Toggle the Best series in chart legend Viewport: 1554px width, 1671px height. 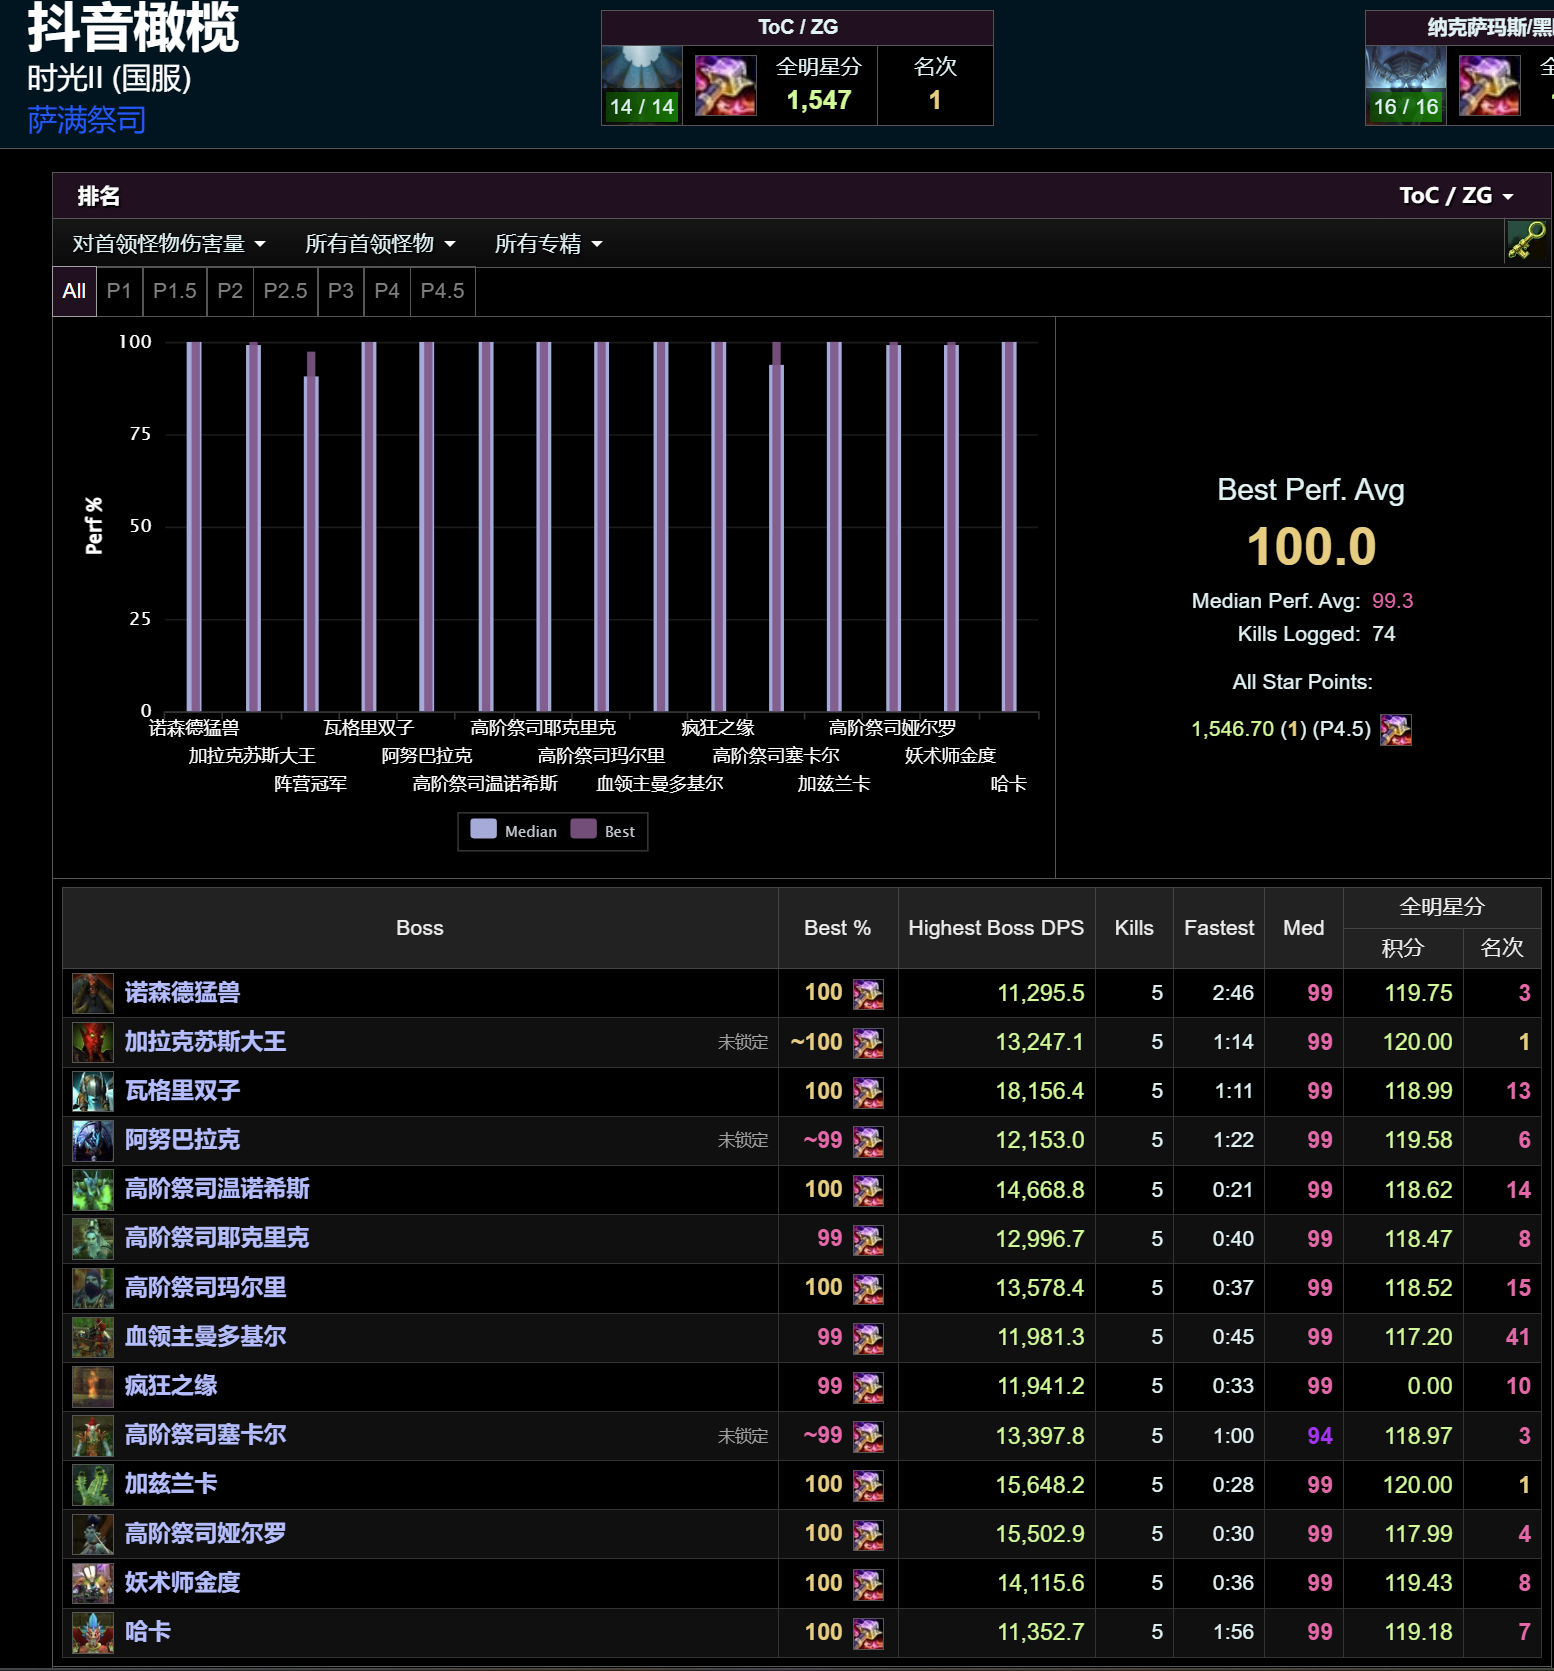tap(603, 830)
